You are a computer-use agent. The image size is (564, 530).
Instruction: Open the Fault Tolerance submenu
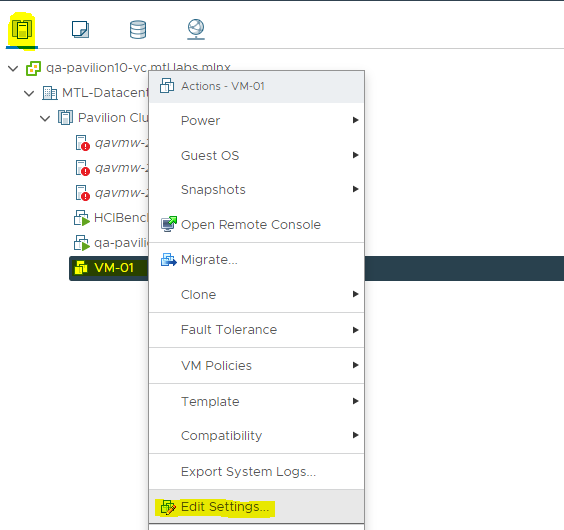tap(256, 330)
